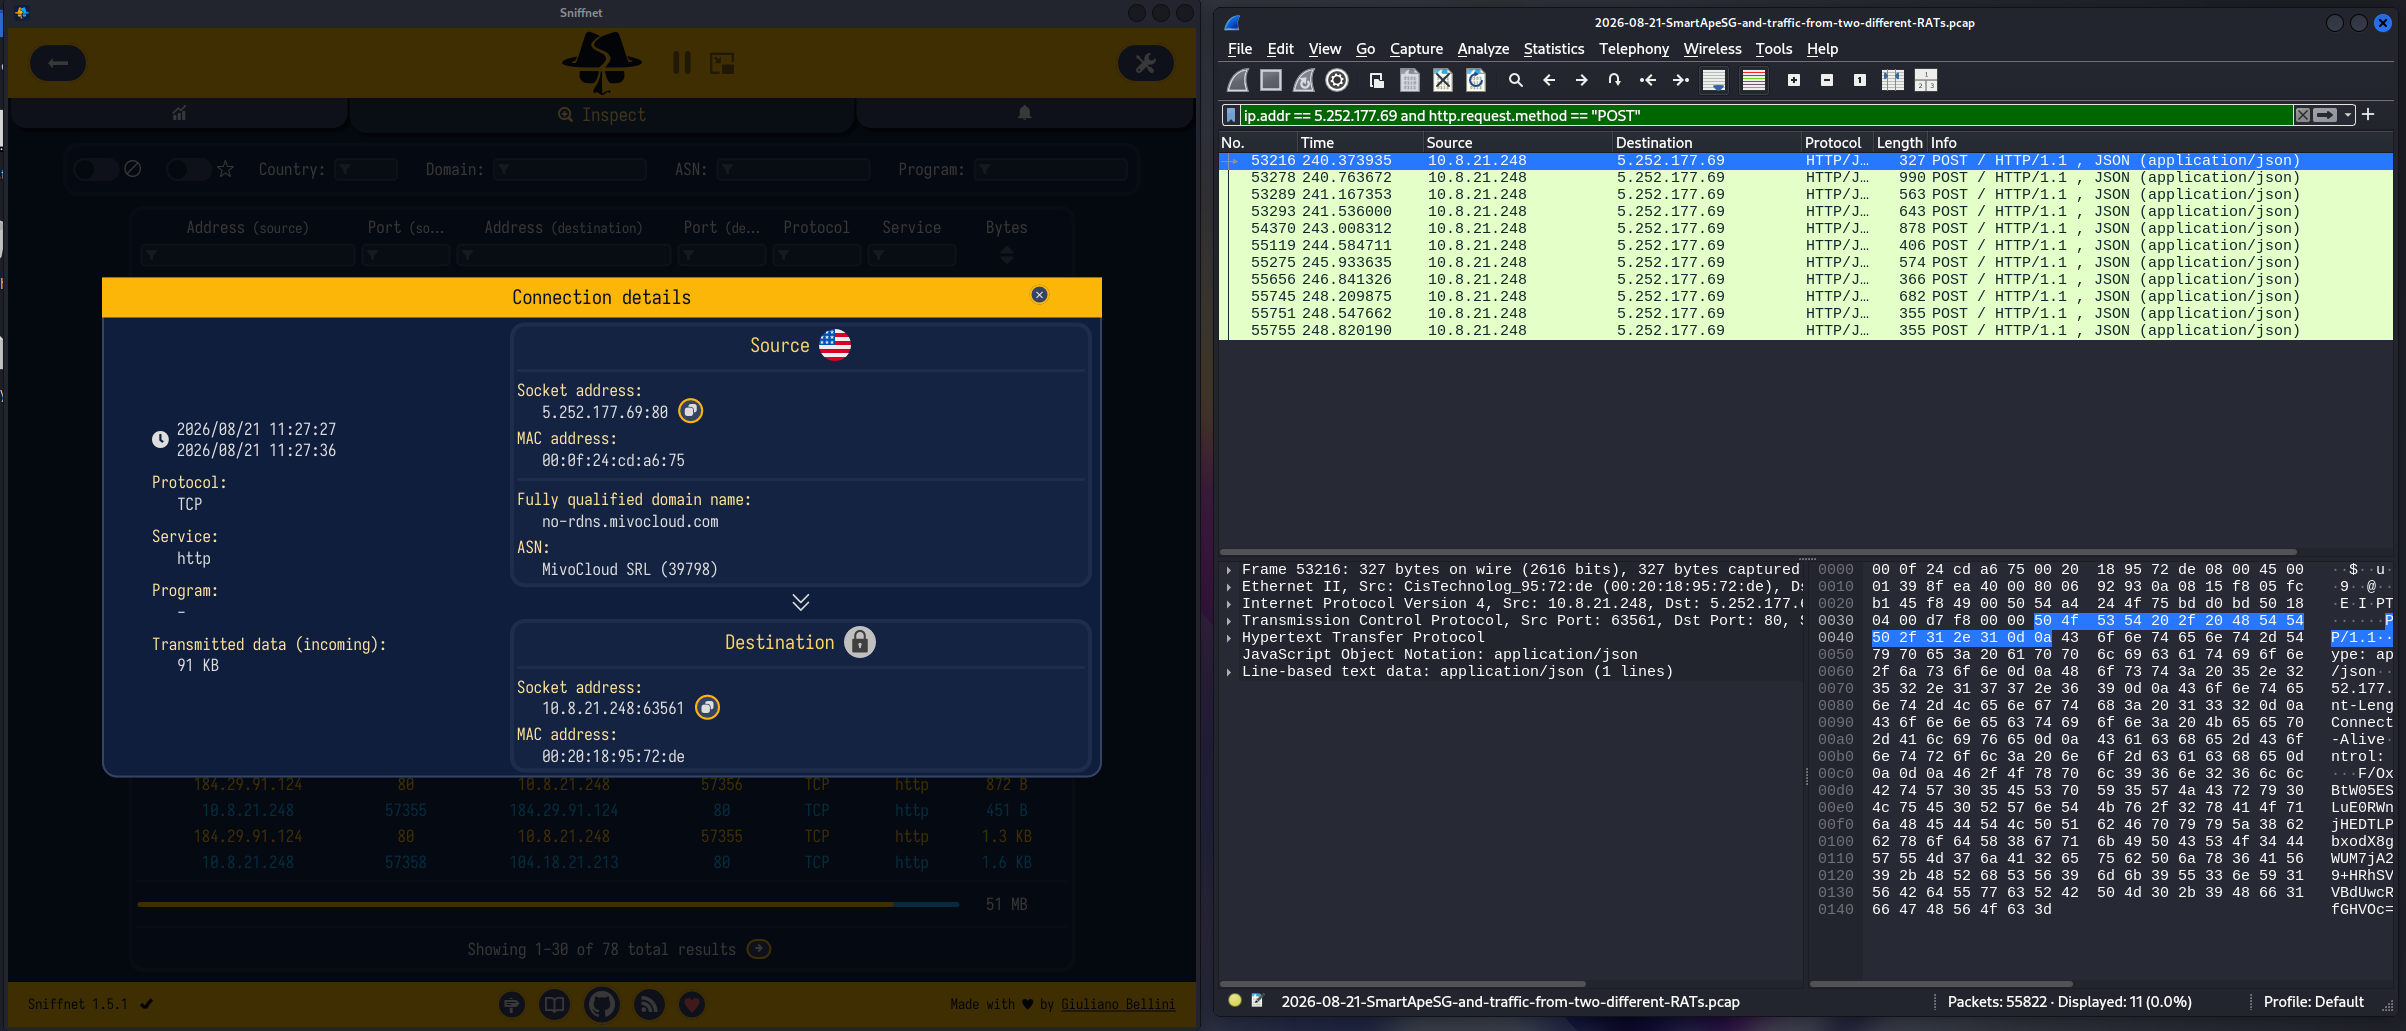Open the GitHub icon in Sniffnet footer
This screenshot has height=1031, width=2406.
click(601, 1004)
